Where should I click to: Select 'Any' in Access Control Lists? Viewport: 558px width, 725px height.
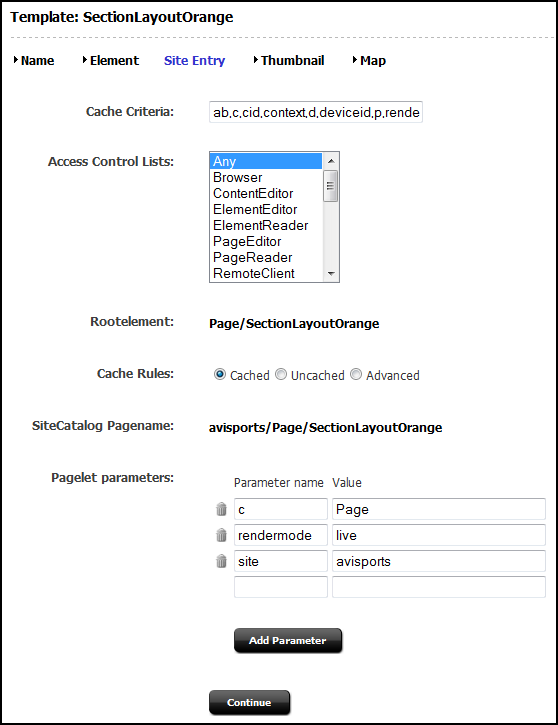[266, 161]
